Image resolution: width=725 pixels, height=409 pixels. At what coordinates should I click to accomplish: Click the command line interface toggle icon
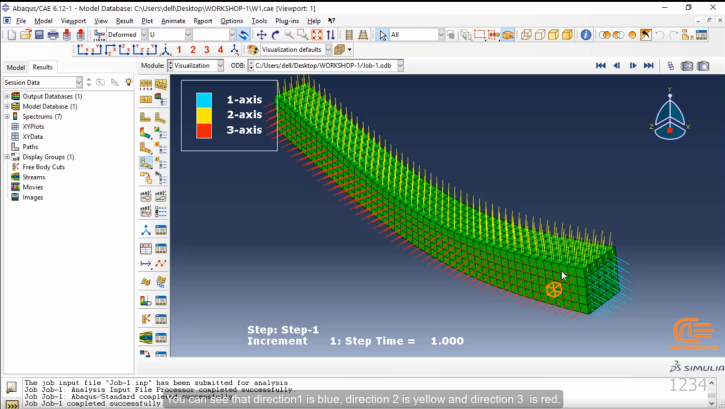[x=12, y=405]
